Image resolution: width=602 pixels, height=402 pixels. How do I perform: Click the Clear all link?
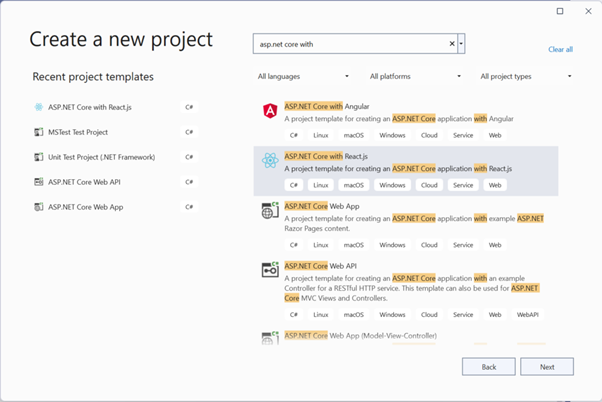pos(560,49)
